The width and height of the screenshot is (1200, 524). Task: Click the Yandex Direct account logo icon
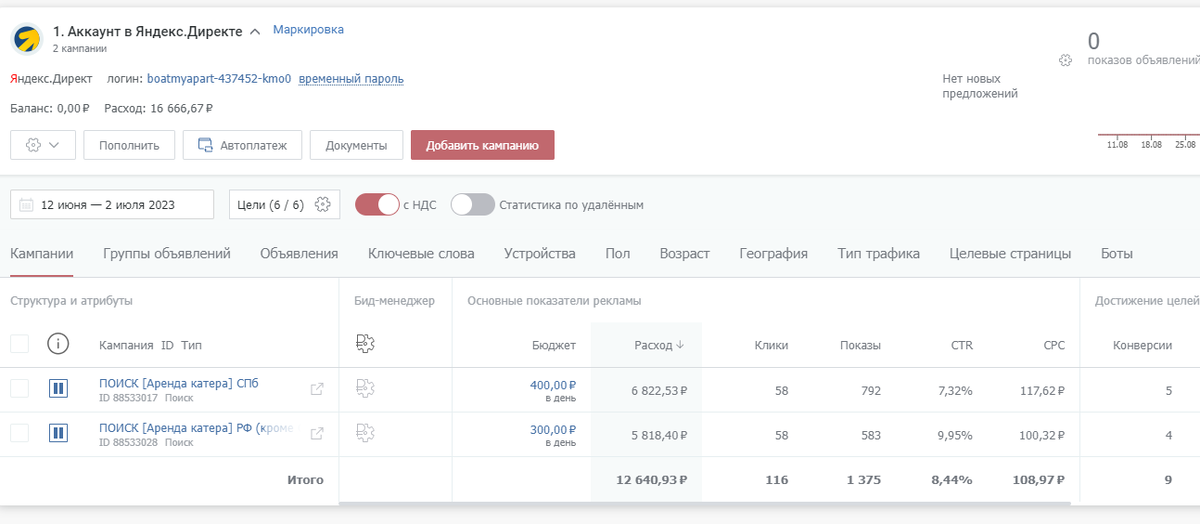[x=25, y=39]
